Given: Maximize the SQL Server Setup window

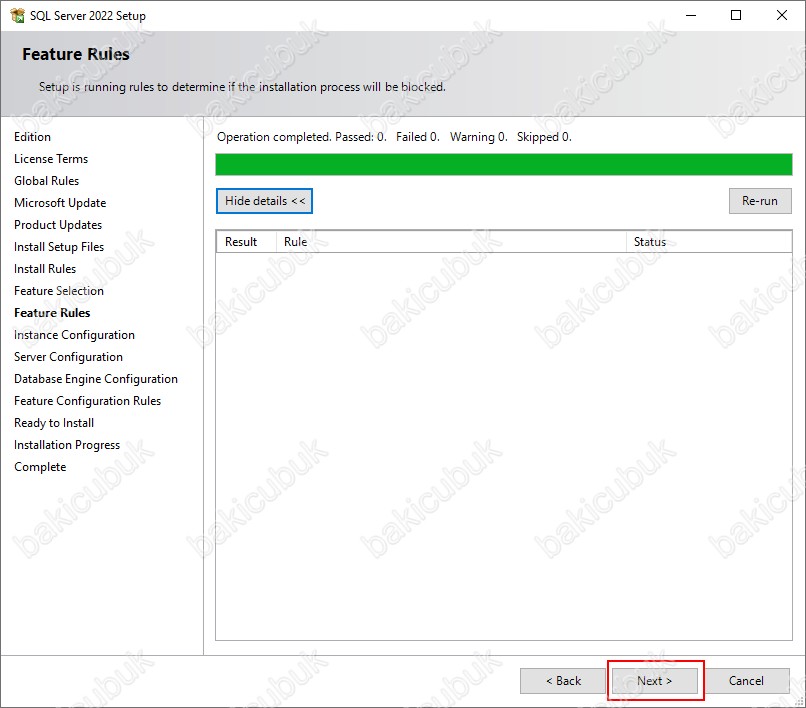Looking at the screenshot, I should [736, 16].
